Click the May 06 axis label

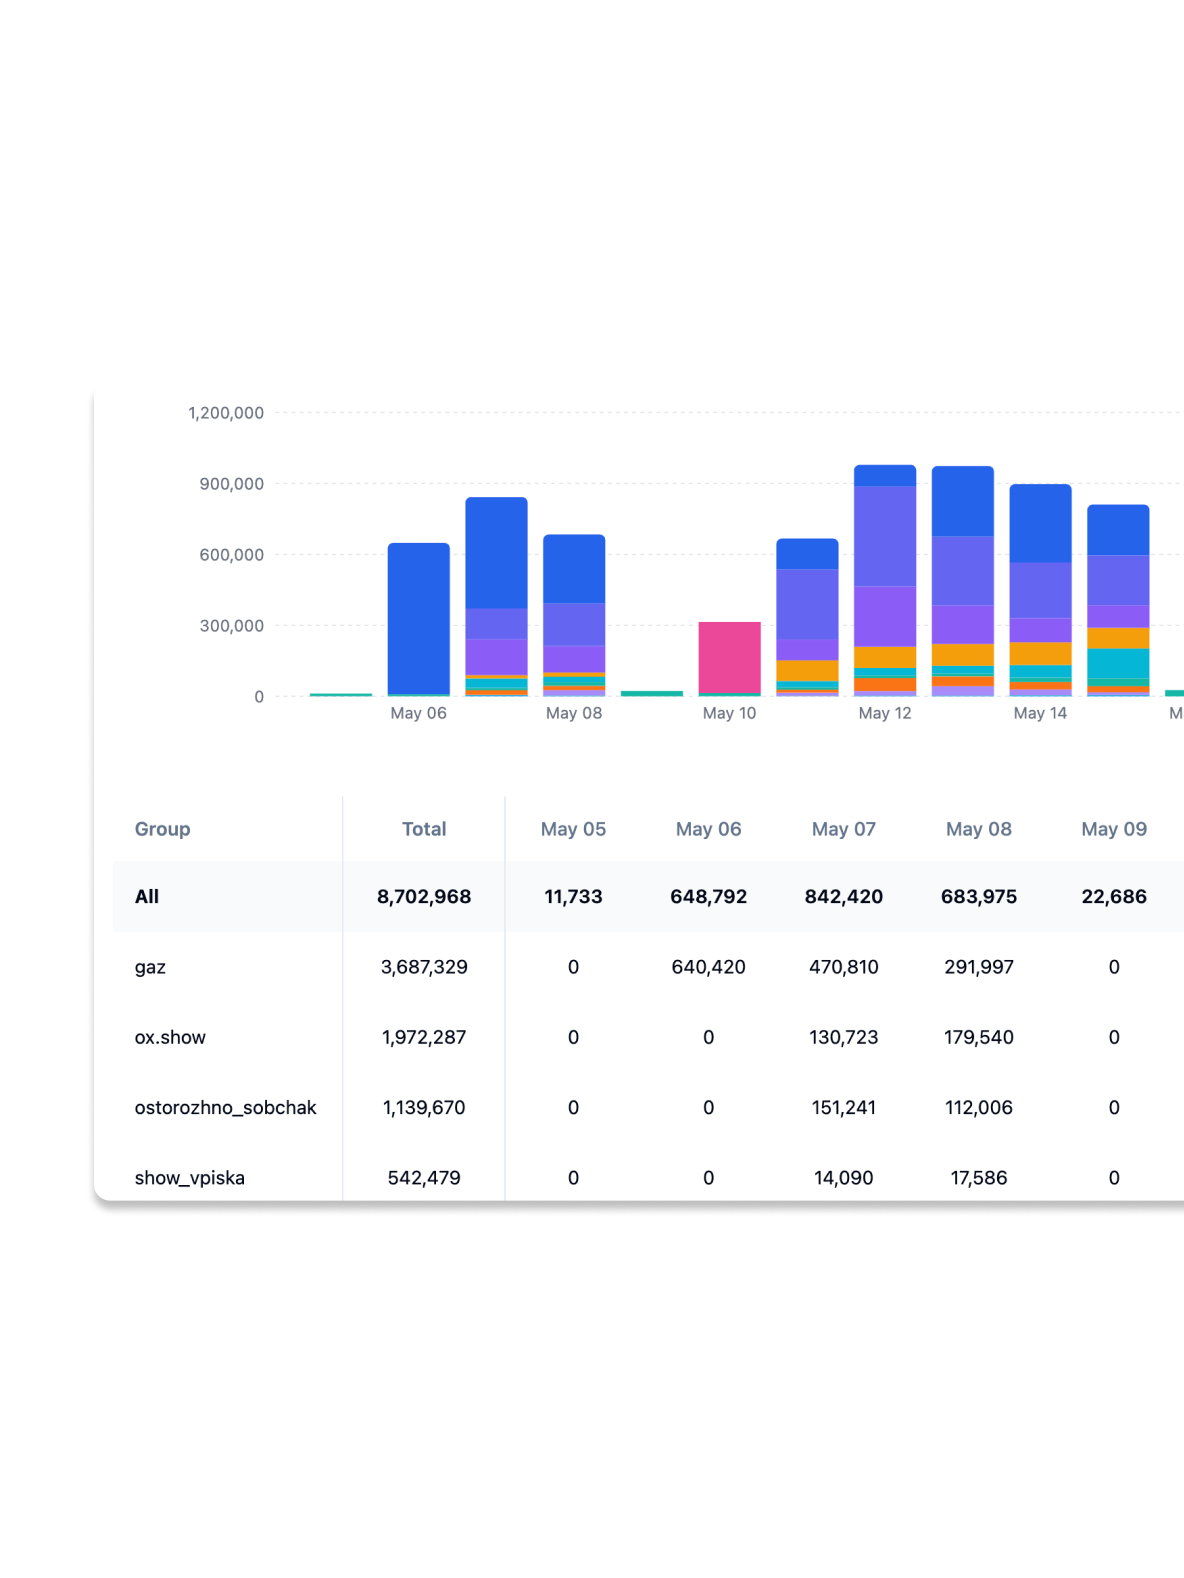(x=418, y=713)
